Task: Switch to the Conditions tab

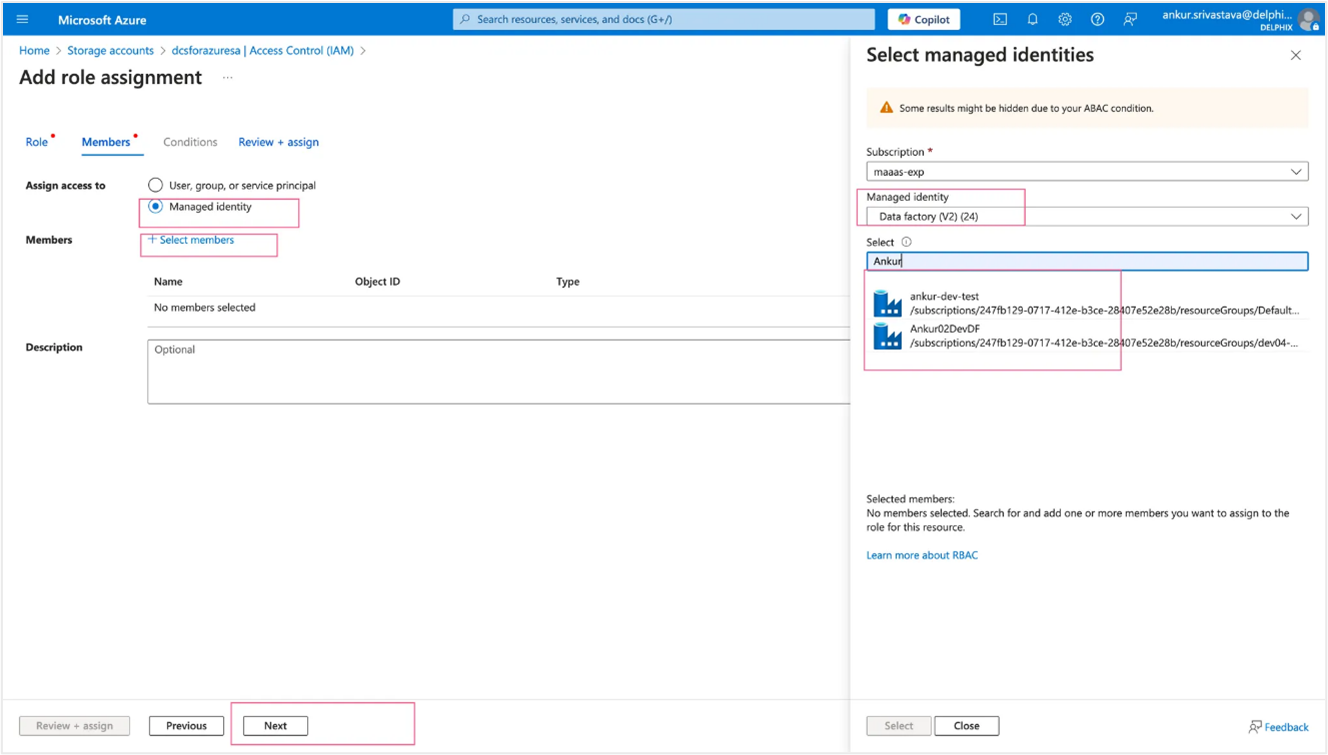Action: click(190, 141)
